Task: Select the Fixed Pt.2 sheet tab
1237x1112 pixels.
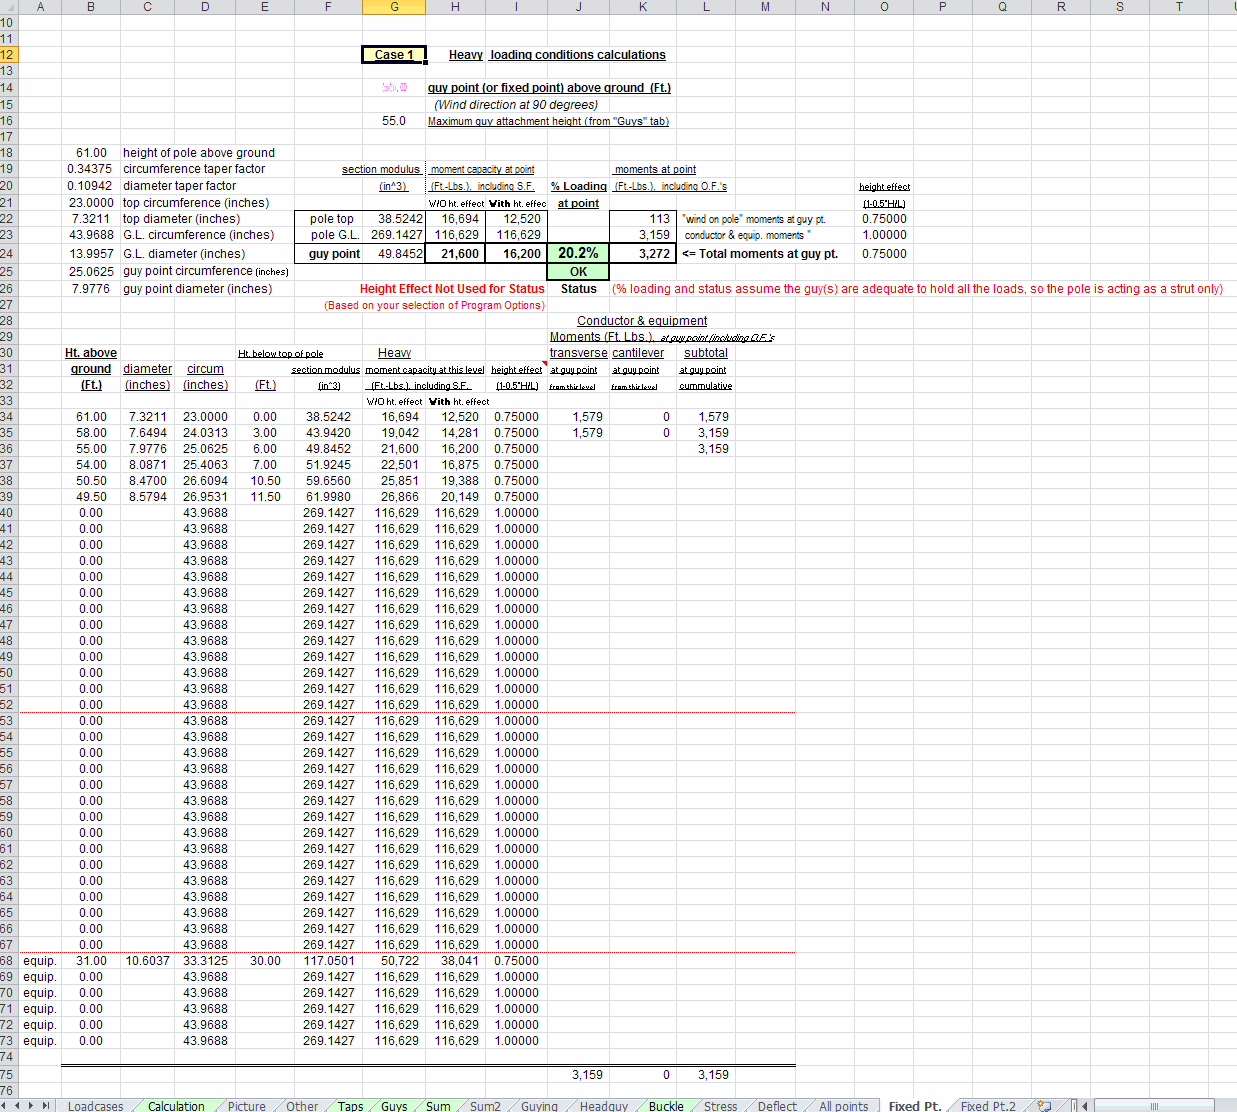Action: click(987, 1106)
